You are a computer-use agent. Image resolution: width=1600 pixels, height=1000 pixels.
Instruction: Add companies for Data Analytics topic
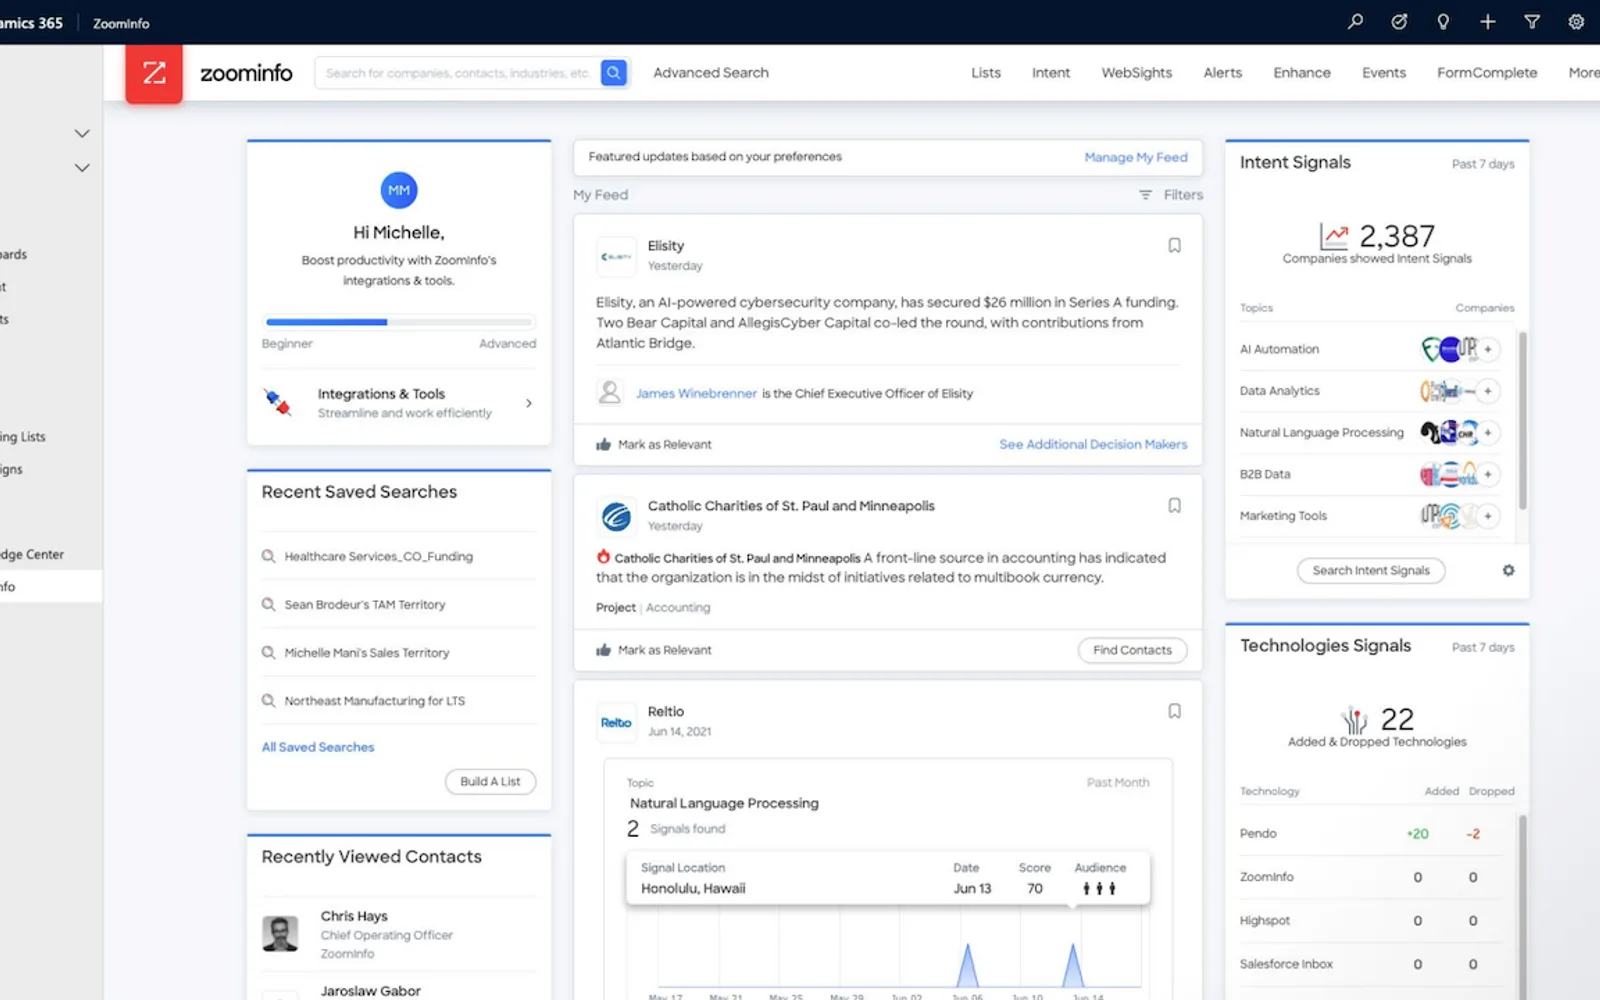[x=1488, y=391]
